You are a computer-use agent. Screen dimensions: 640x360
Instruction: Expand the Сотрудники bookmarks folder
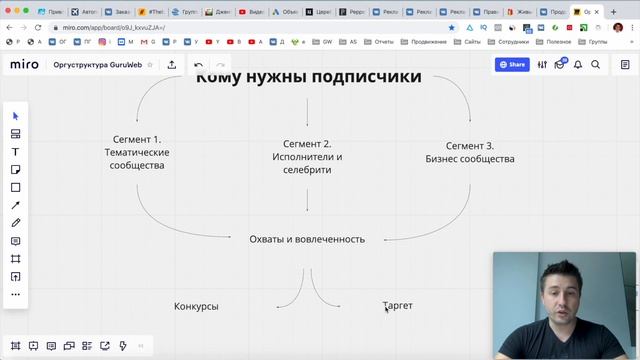pos(509,42)
